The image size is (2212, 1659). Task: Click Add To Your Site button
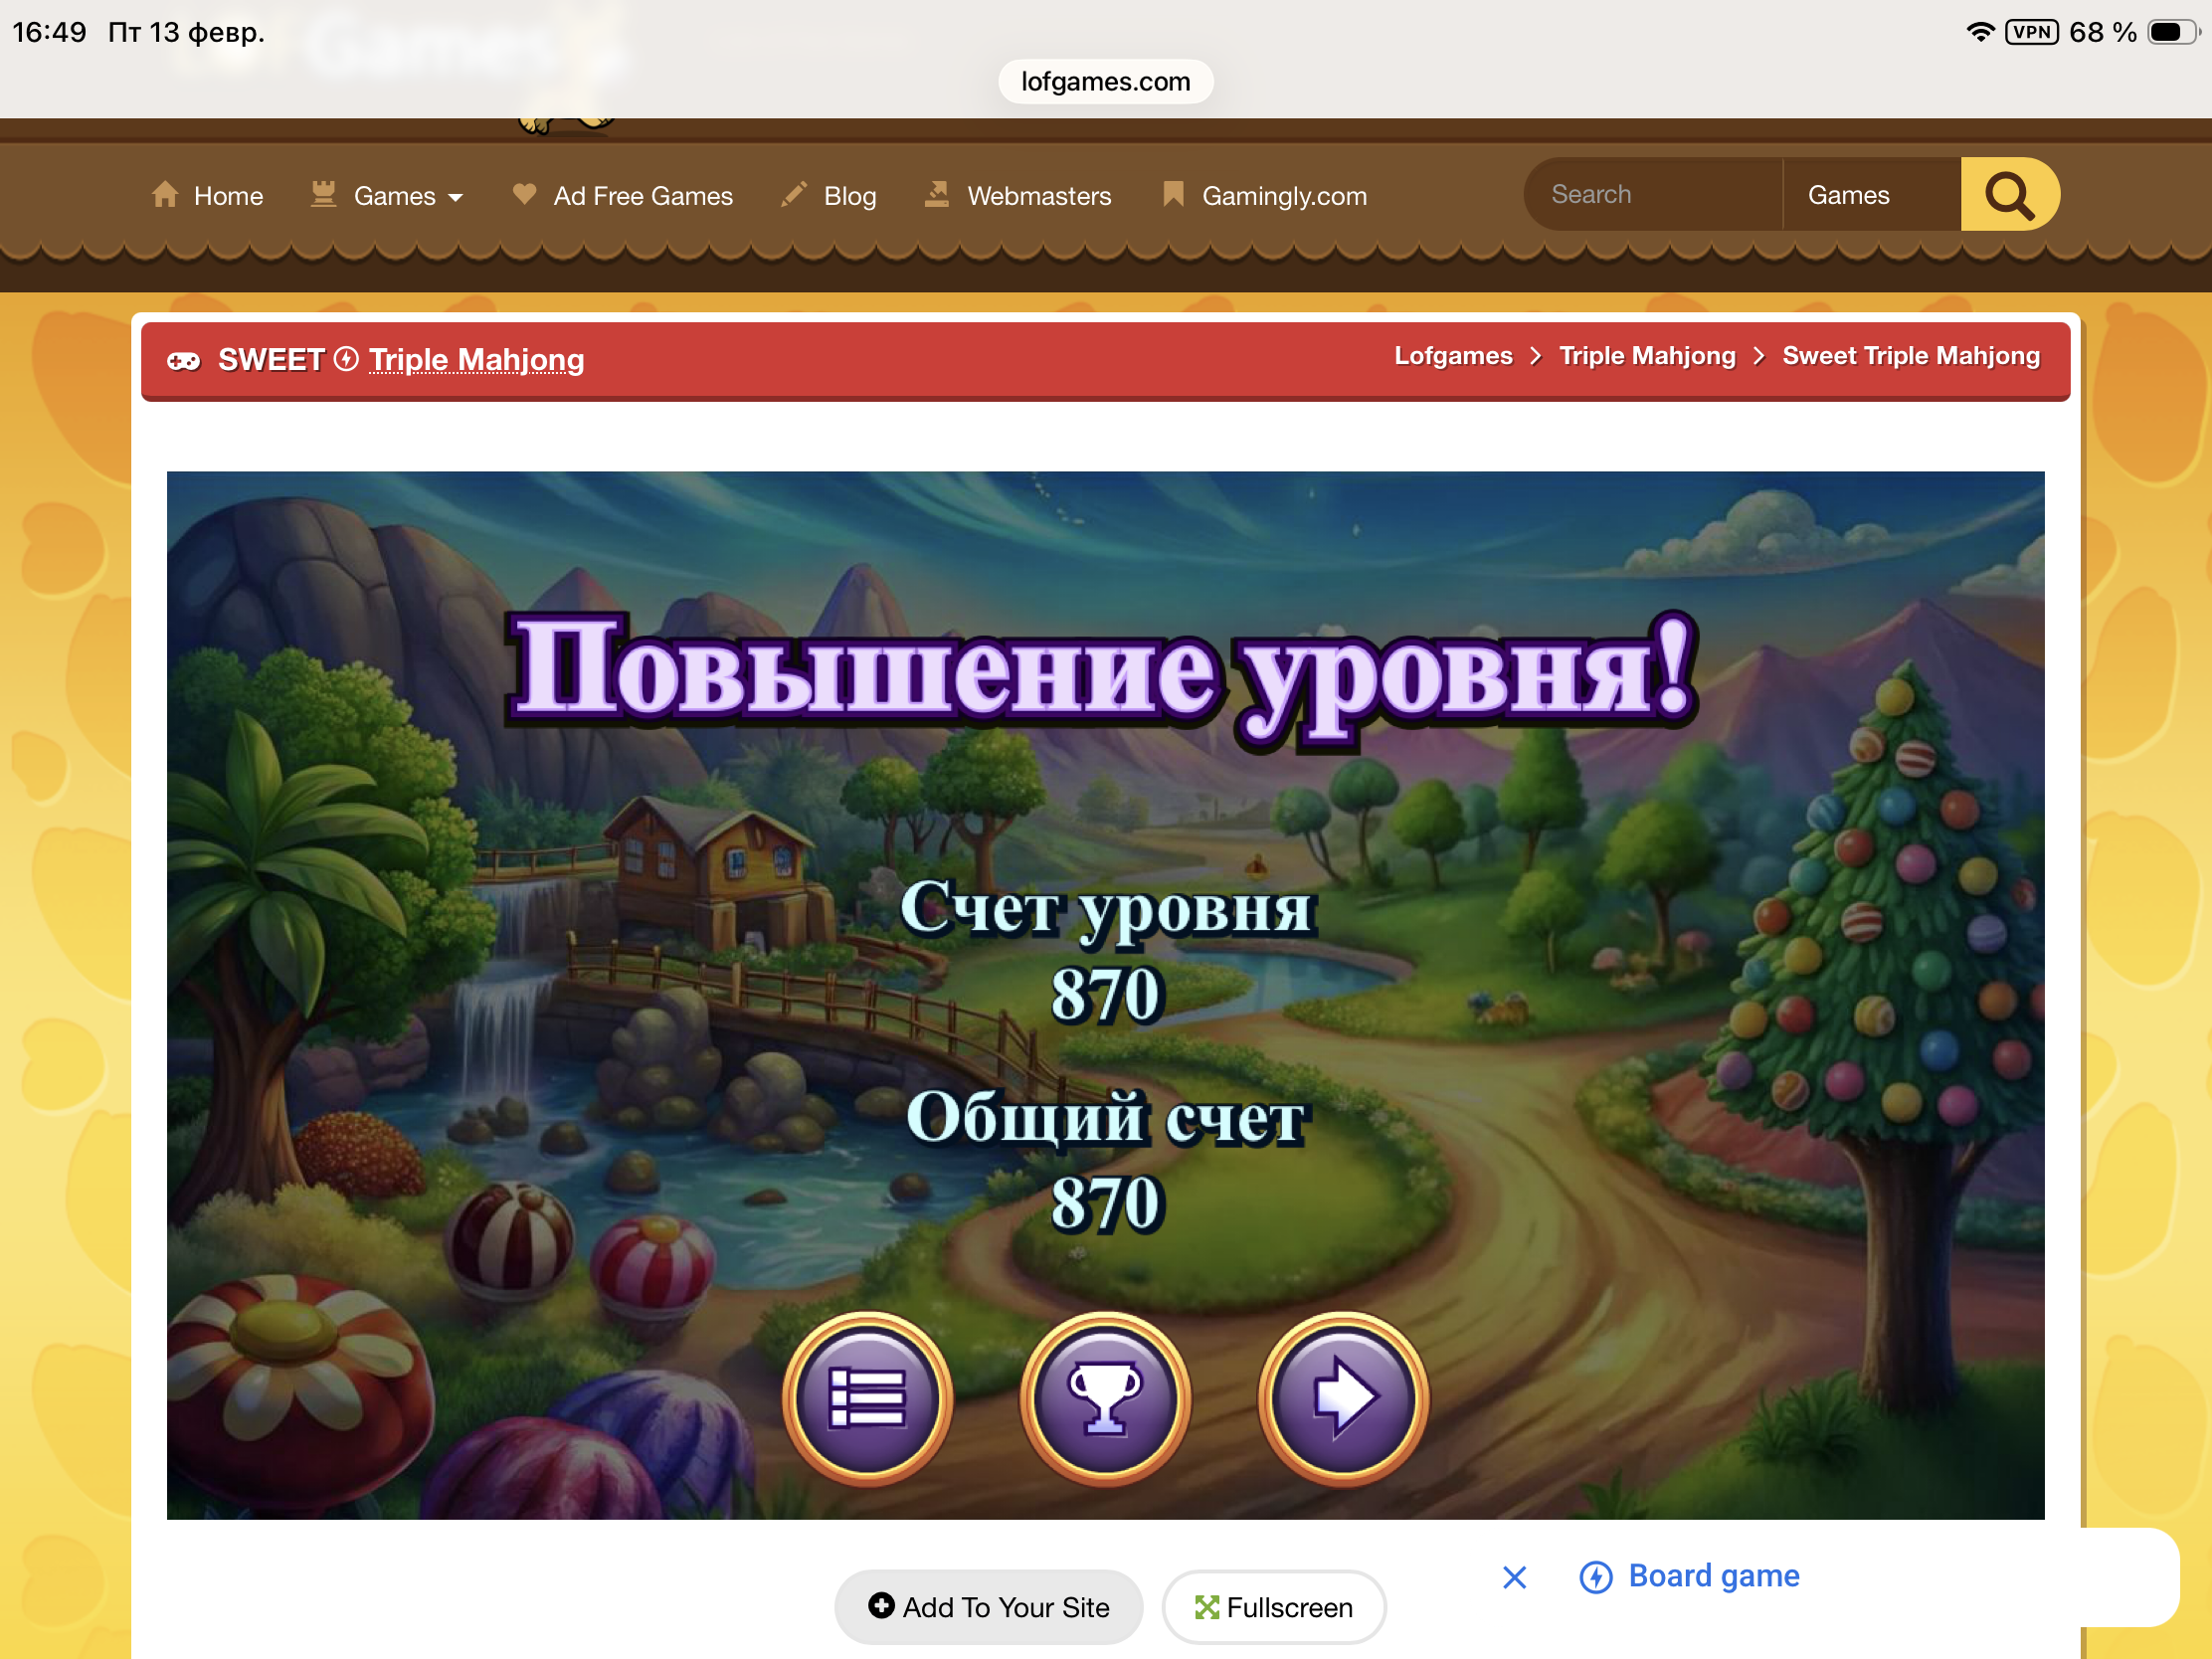(x=988, y=1607)
